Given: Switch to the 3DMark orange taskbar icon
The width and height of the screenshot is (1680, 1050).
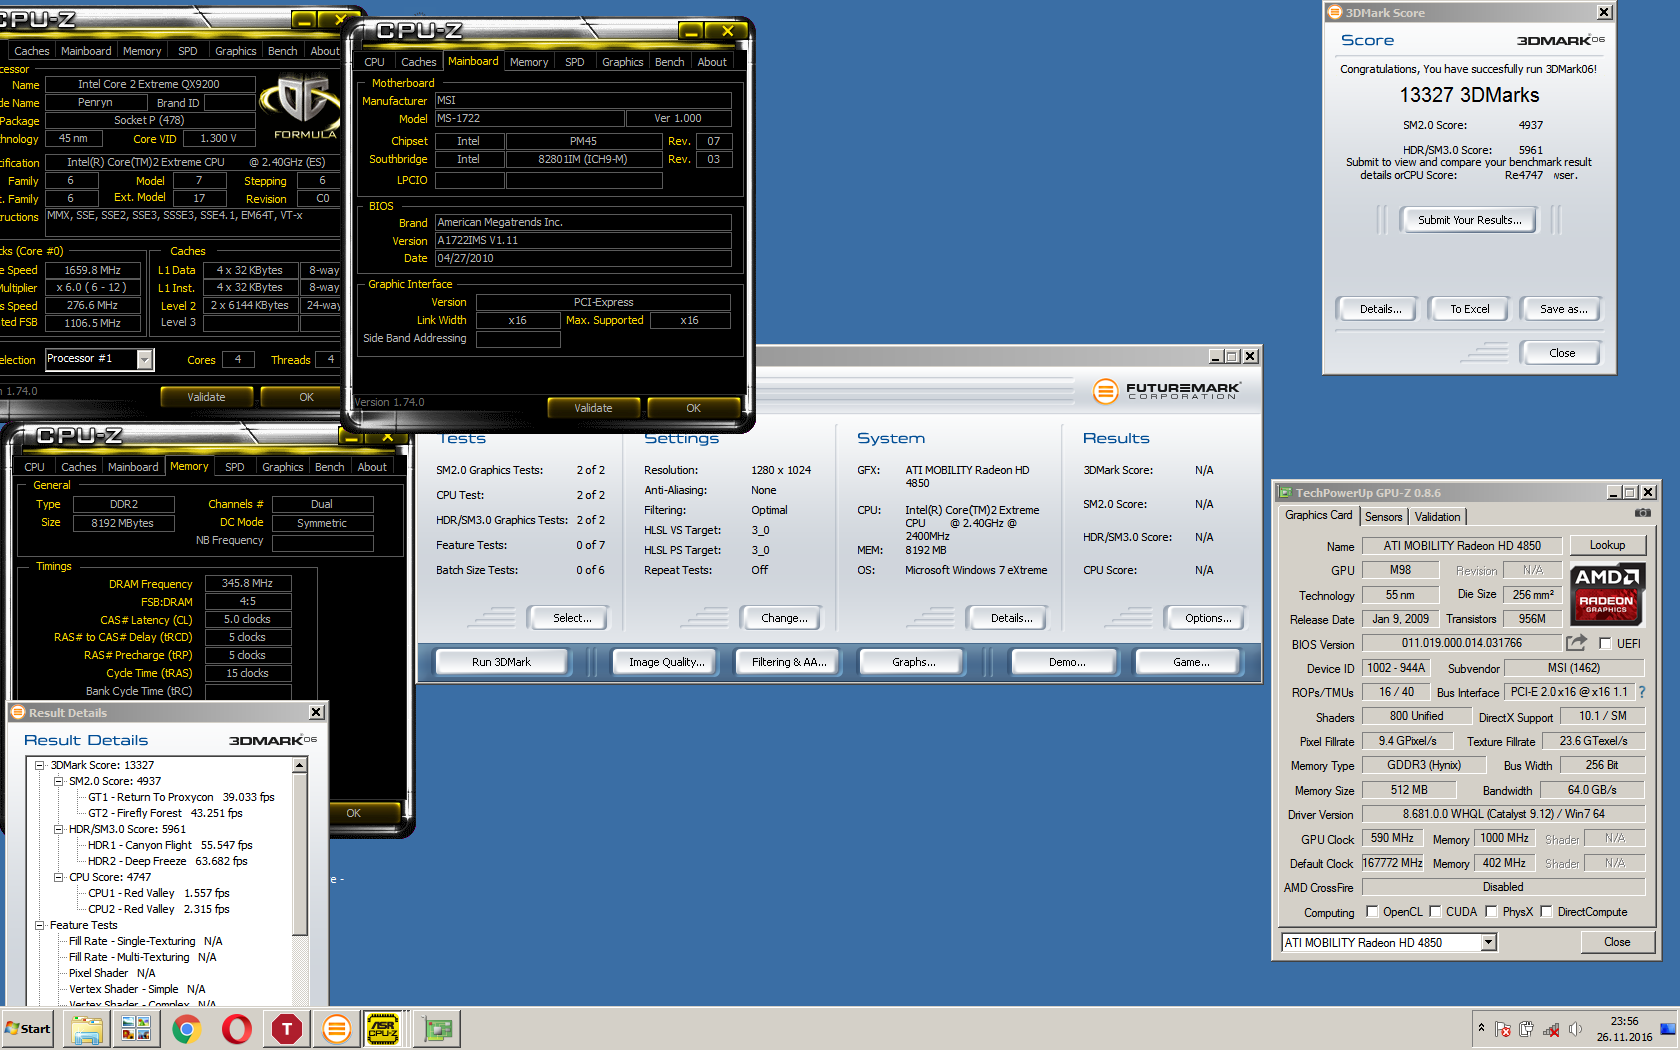Looking at the screenshot, I should point(337,1028).
